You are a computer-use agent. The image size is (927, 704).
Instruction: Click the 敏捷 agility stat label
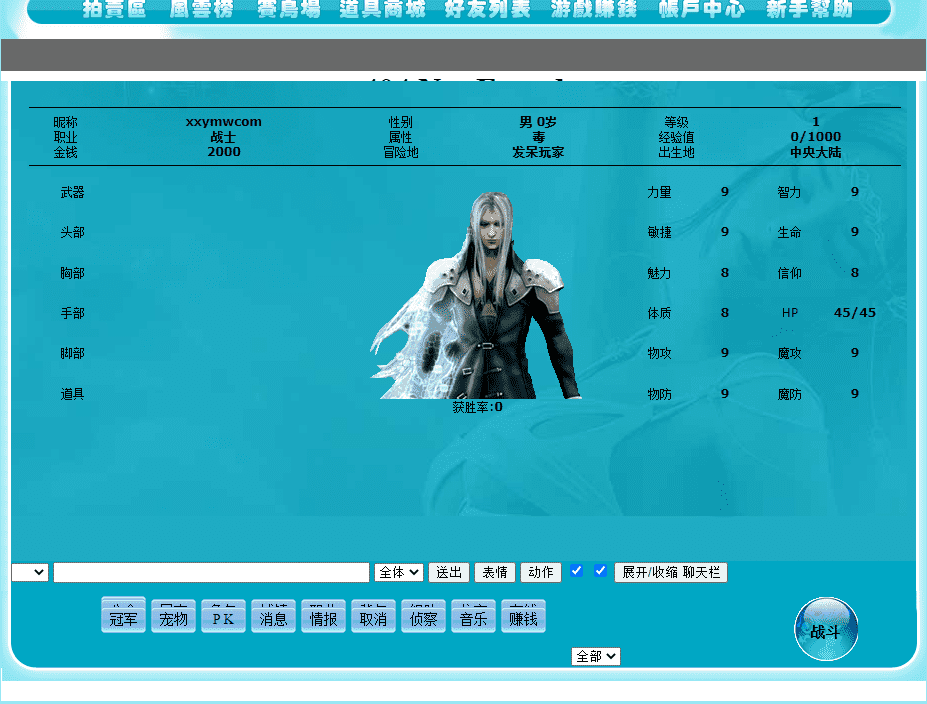[x=659, y=232]
